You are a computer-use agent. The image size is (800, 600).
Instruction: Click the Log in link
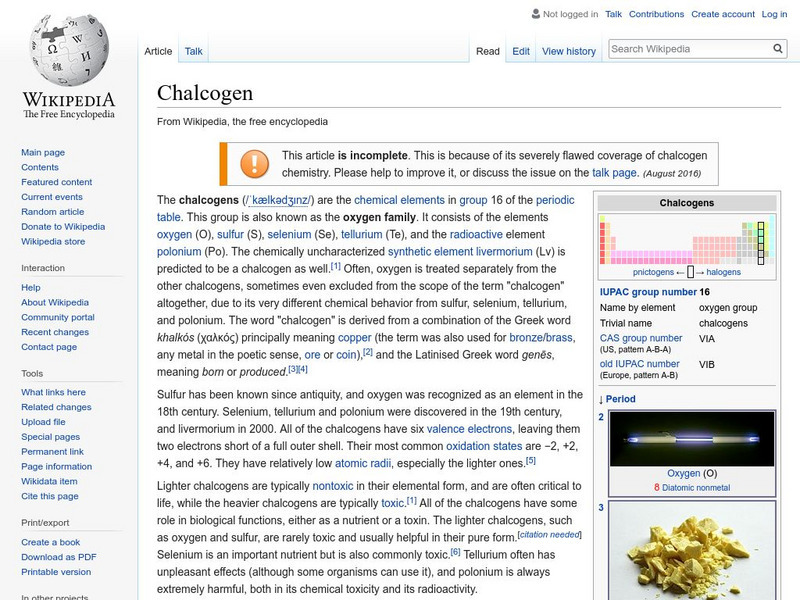click(x=774, y=14)
